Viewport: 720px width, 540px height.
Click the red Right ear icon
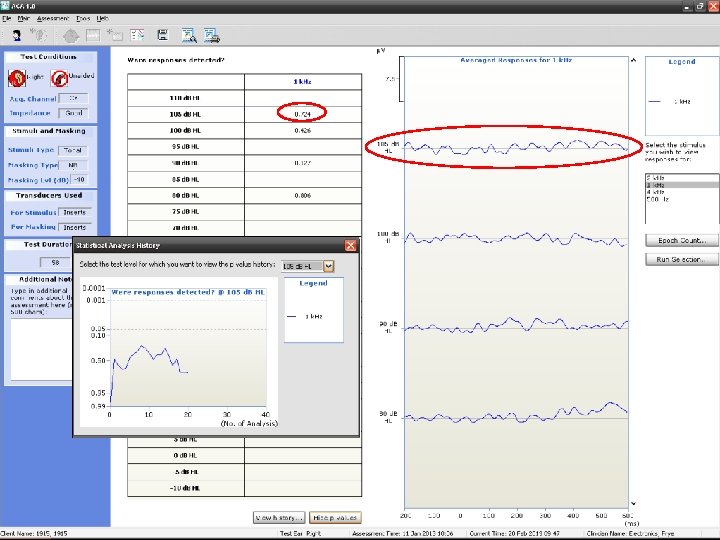(x=17, y=78)
